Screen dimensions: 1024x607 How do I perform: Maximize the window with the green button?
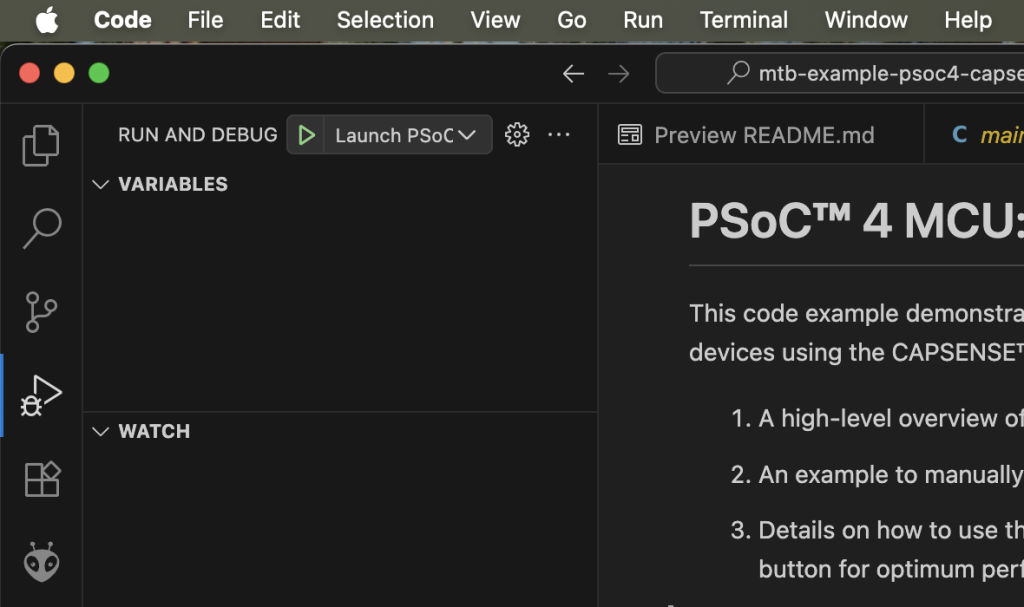pyautogui.click(x=99, y=73)
